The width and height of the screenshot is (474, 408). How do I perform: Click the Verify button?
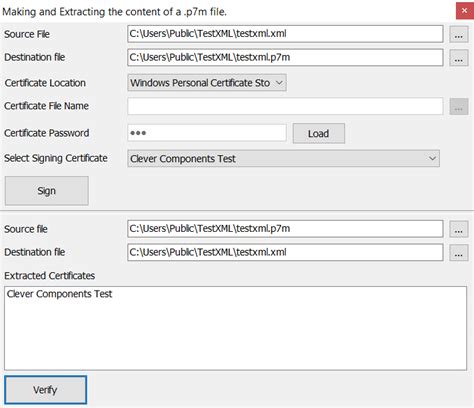point(46,390)
